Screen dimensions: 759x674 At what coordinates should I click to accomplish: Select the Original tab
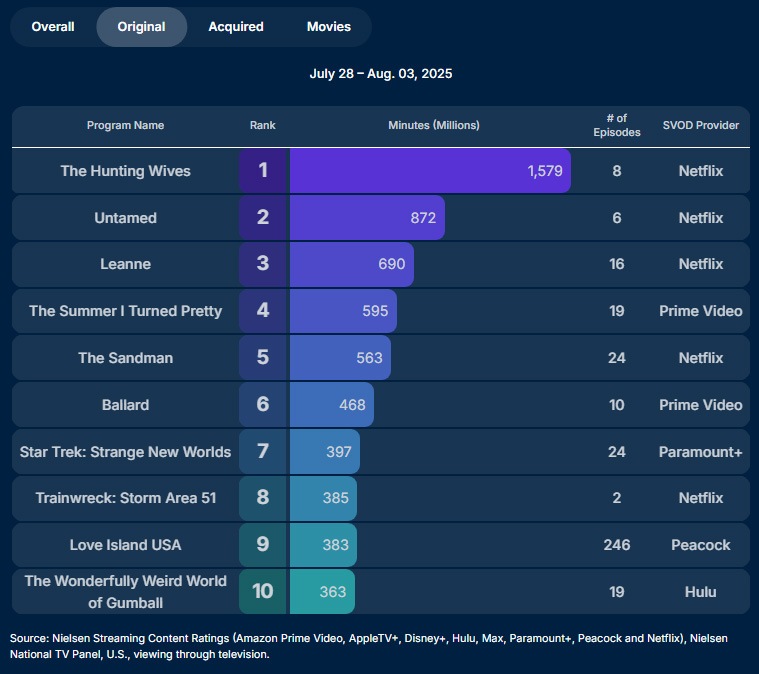click(141, 27)
